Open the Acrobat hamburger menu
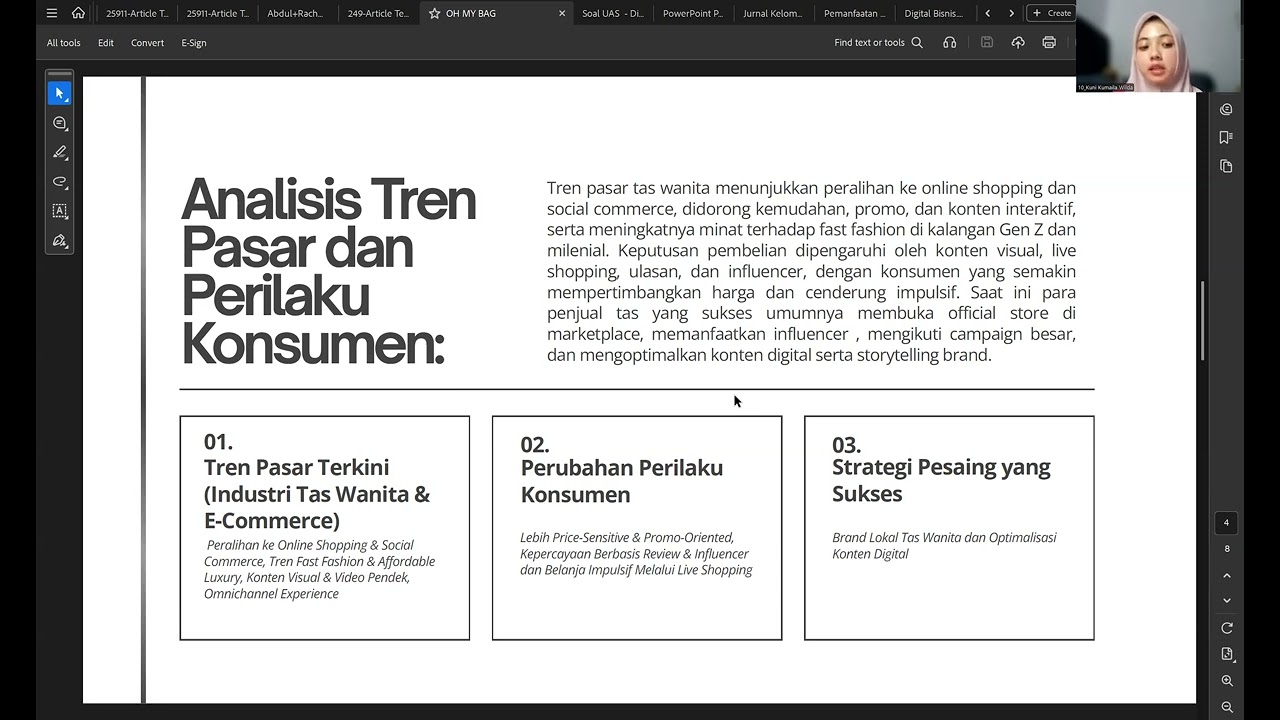The image size is (1280, 720). tap(52, 13)
